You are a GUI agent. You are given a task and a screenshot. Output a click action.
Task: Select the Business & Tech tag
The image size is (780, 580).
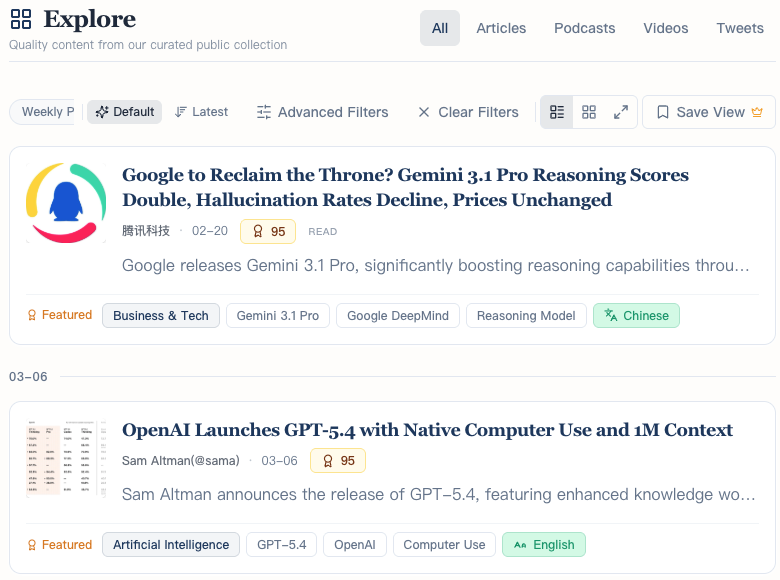[161, 315]
